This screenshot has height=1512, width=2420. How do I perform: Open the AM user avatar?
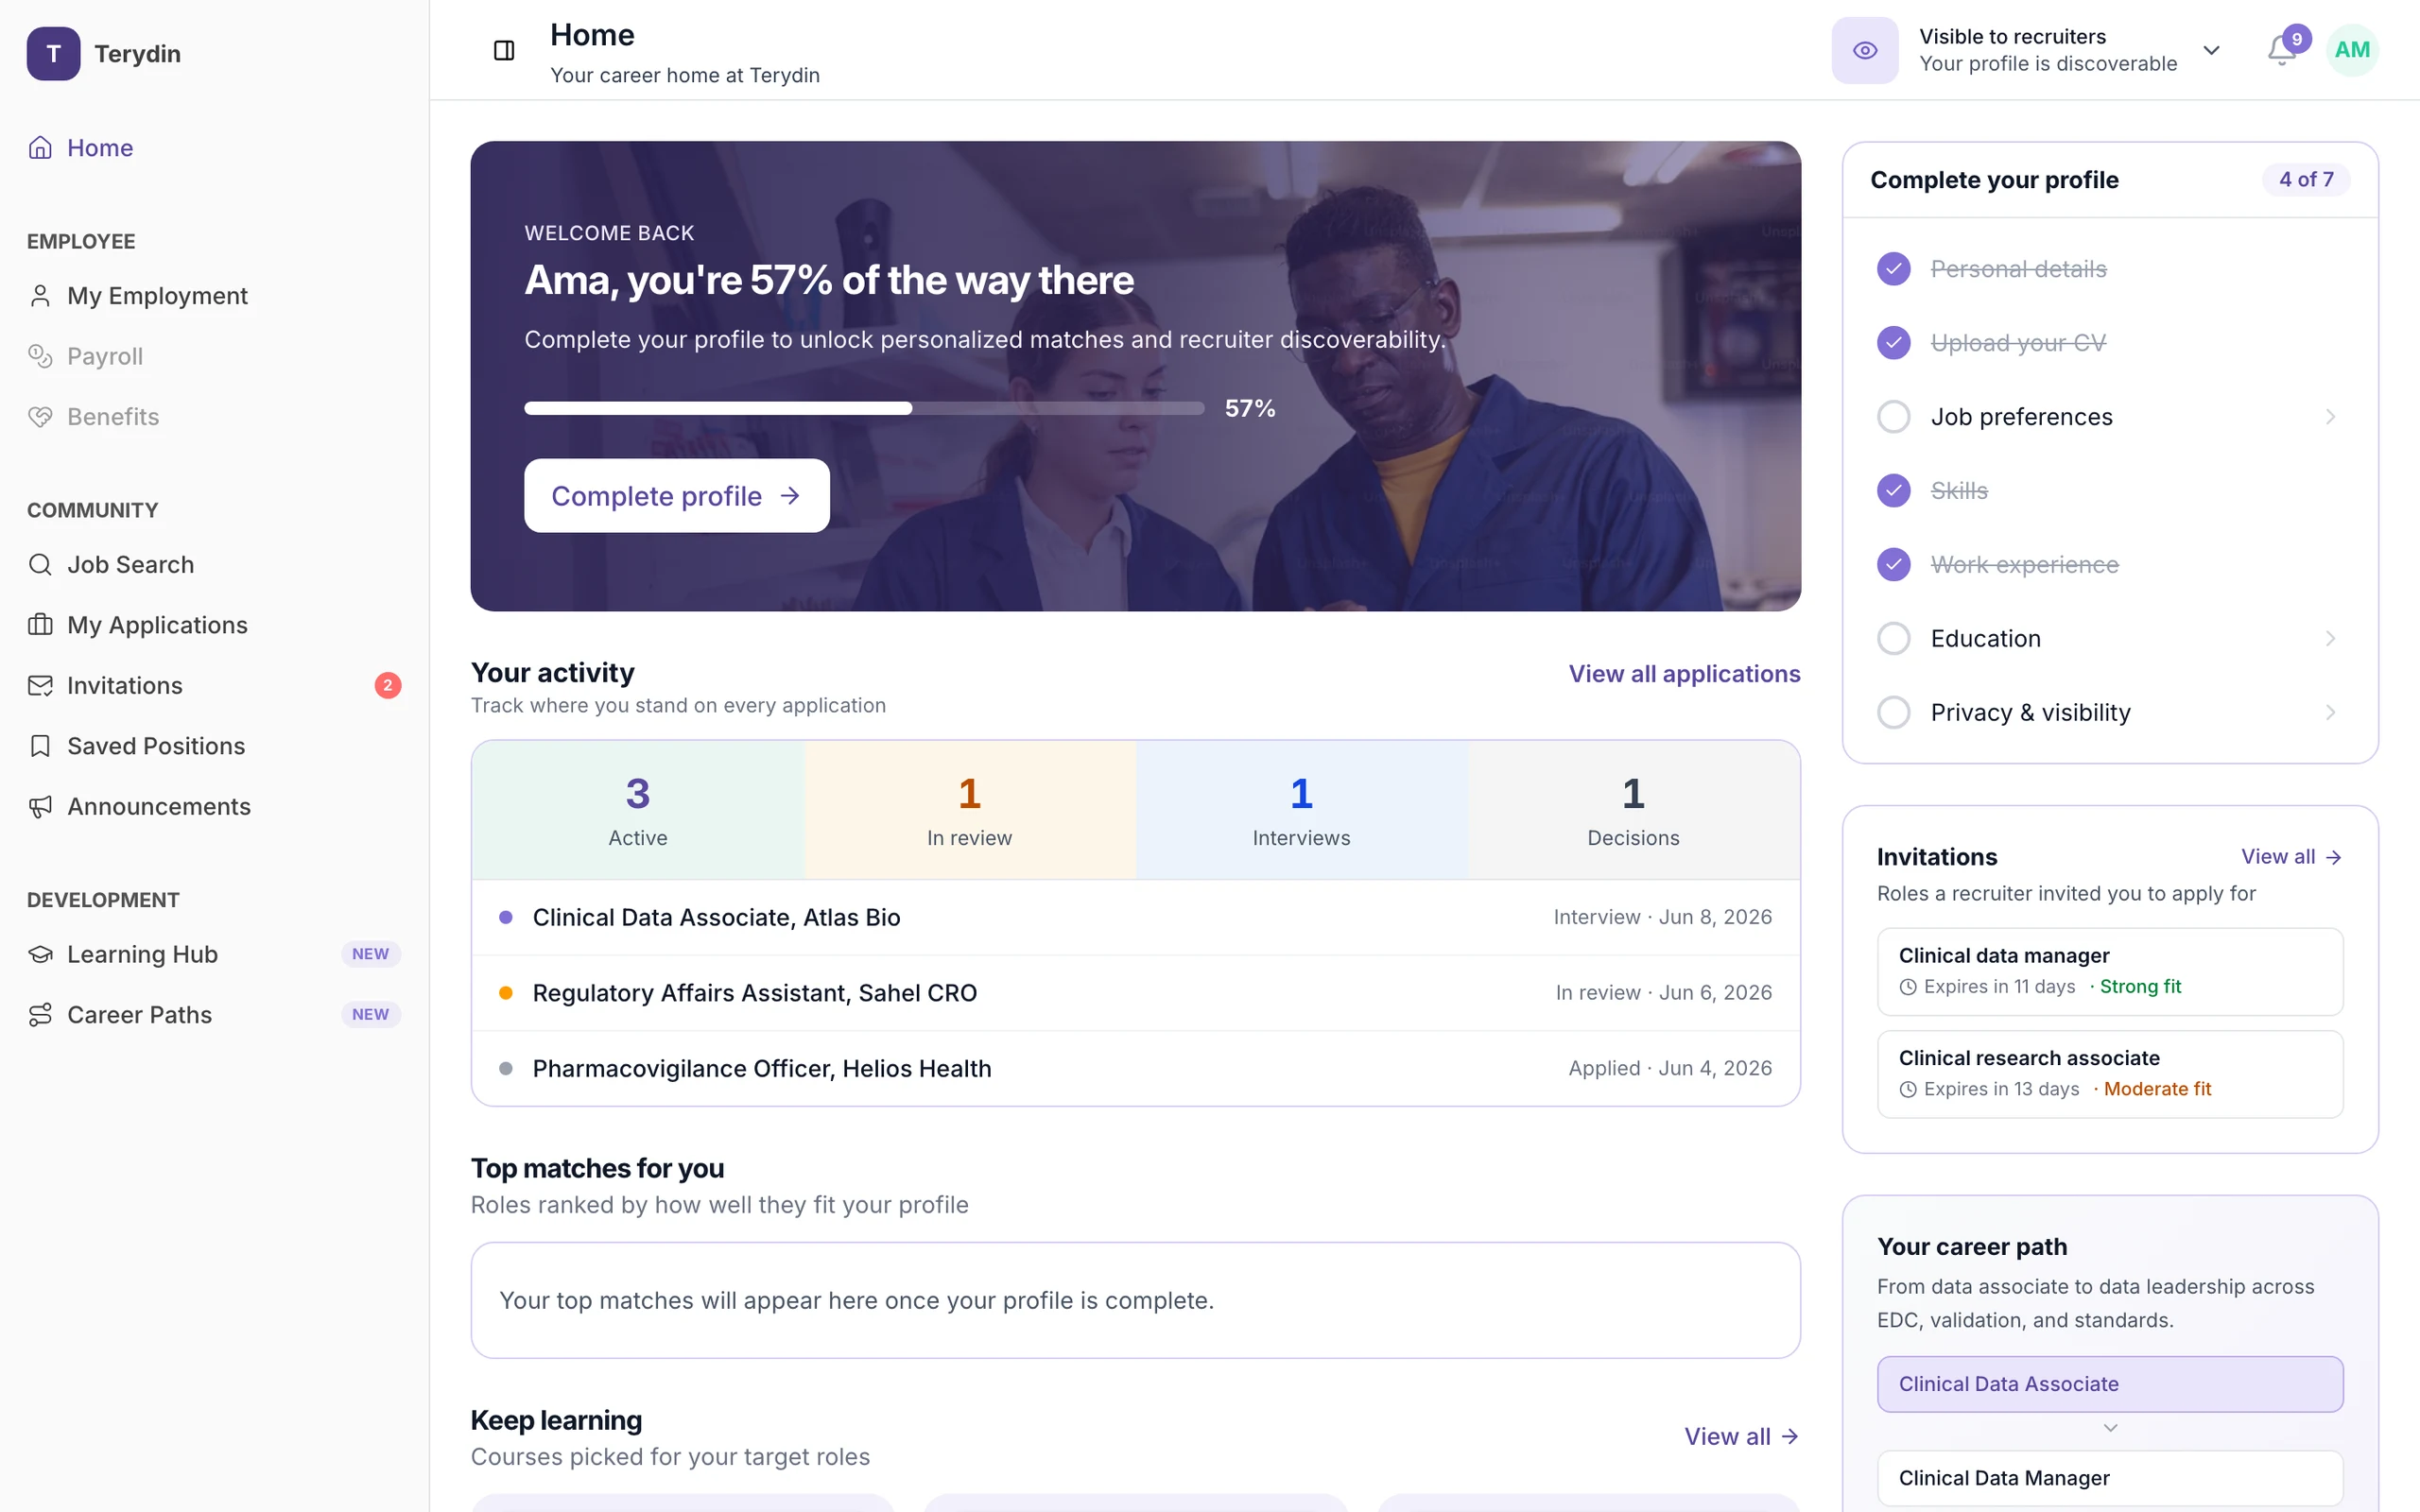(2352, 50)
